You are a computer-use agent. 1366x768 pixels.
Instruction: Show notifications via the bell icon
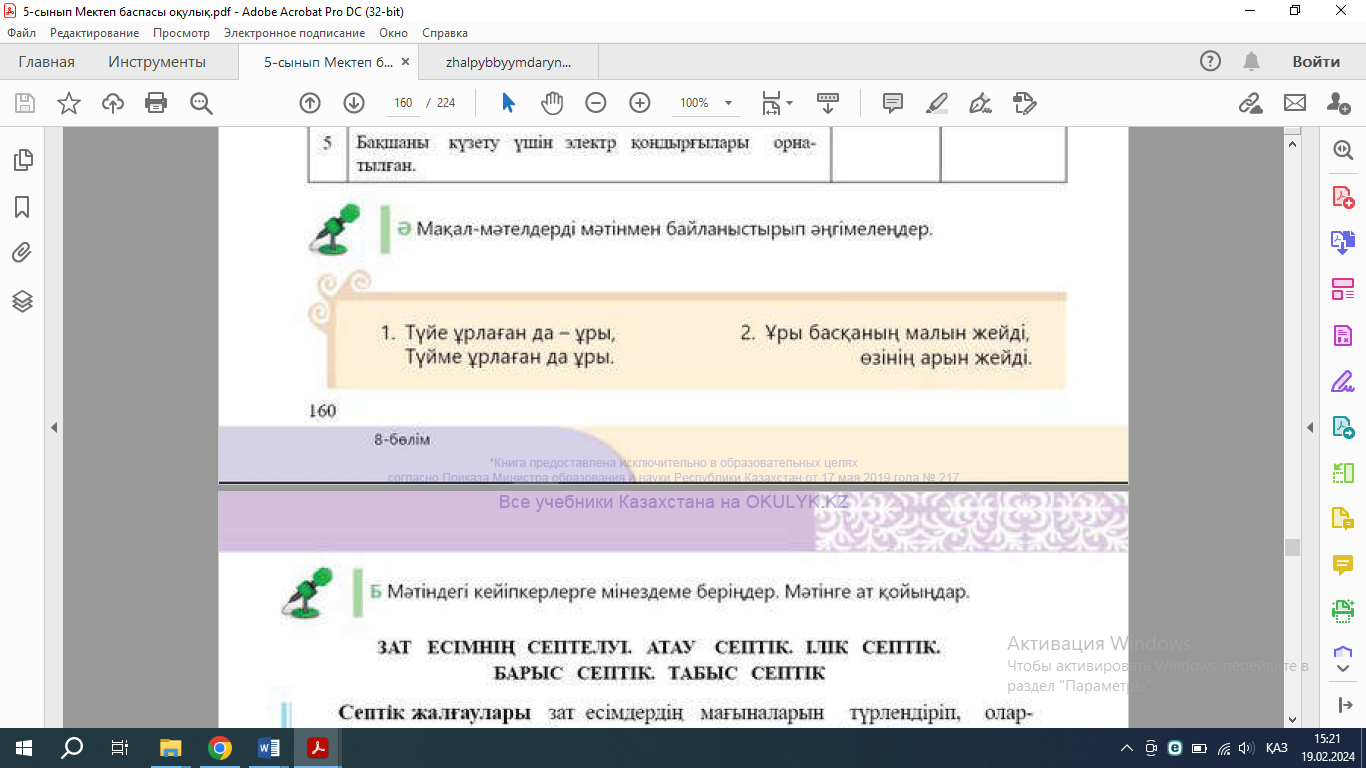1251,62
